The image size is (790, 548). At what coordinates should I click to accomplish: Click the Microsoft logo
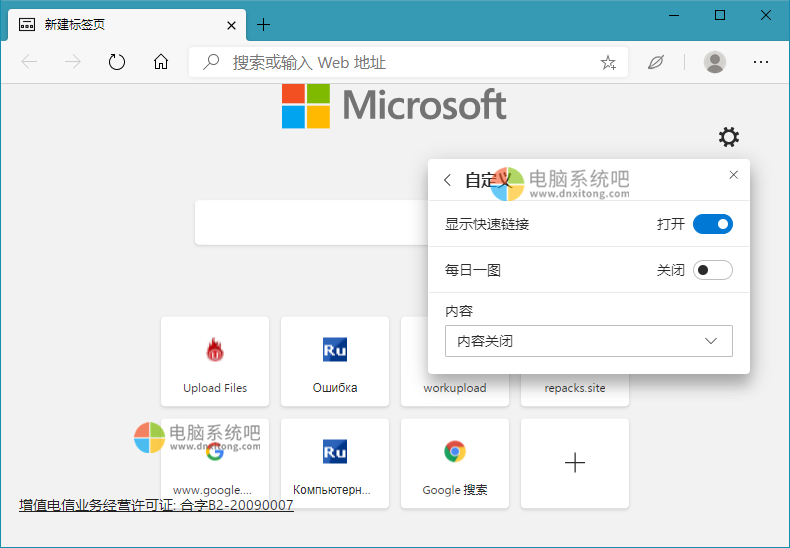pyautogui.click(x=394, y=106)
